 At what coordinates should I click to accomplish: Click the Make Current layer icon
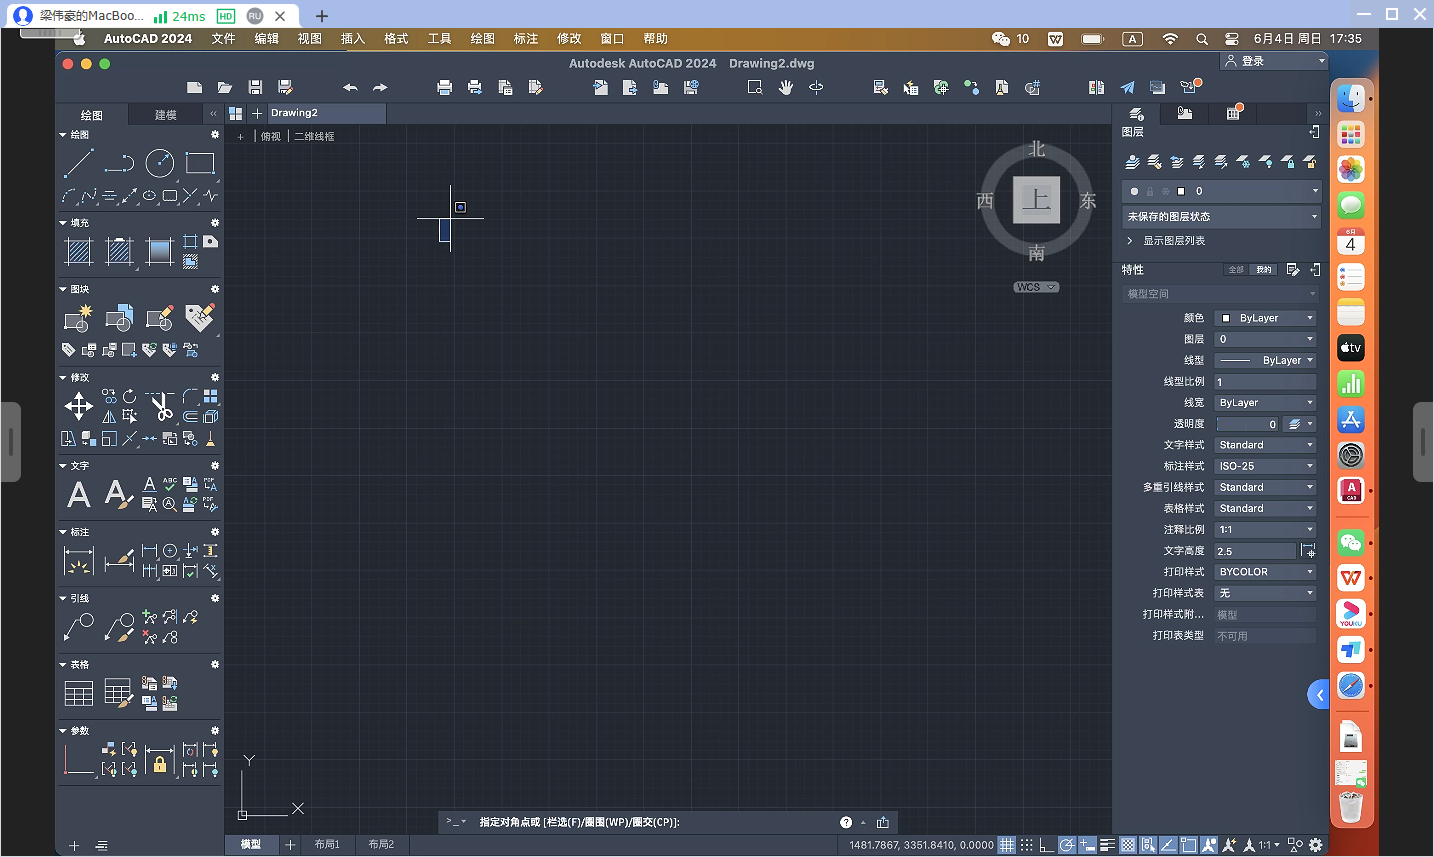click(1133, 162)
